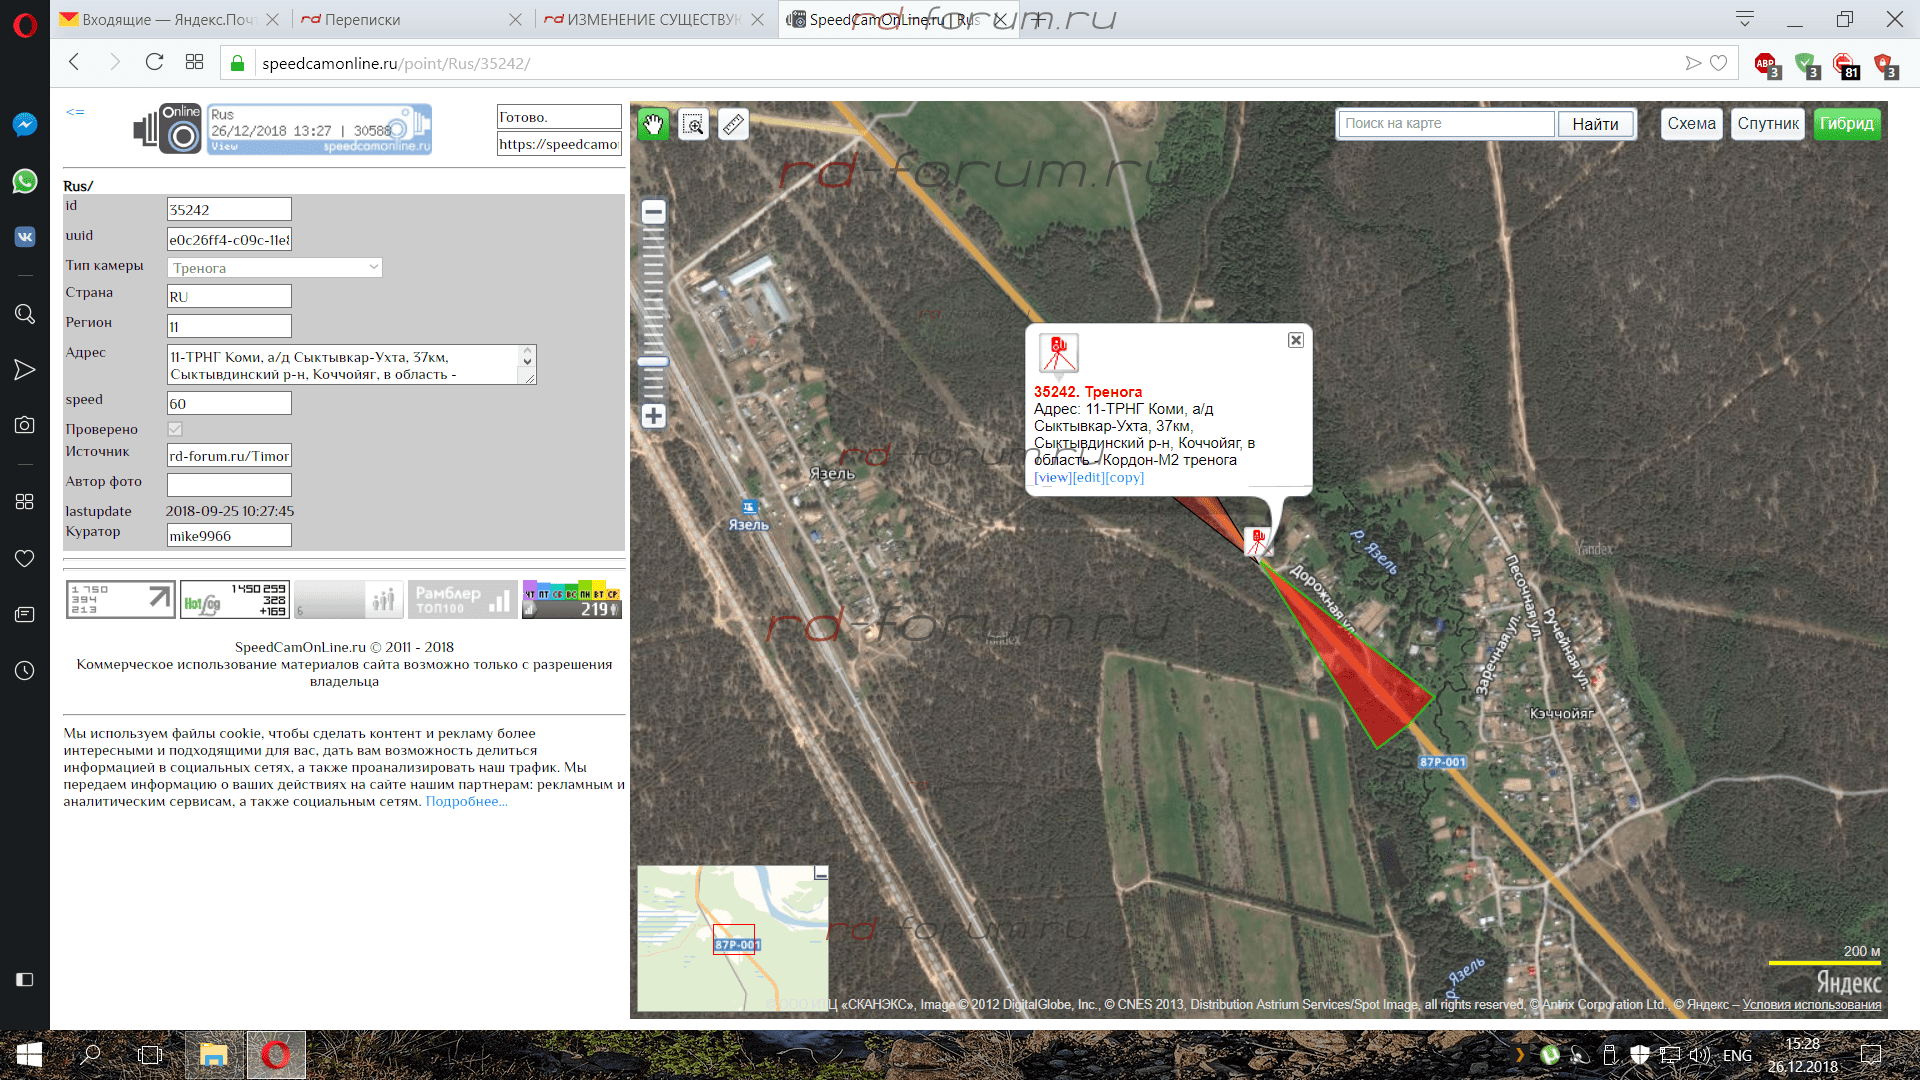Open Opera bookmarks heart in sidebar
The image size is (1920, 1080).
tap(25, 558)
